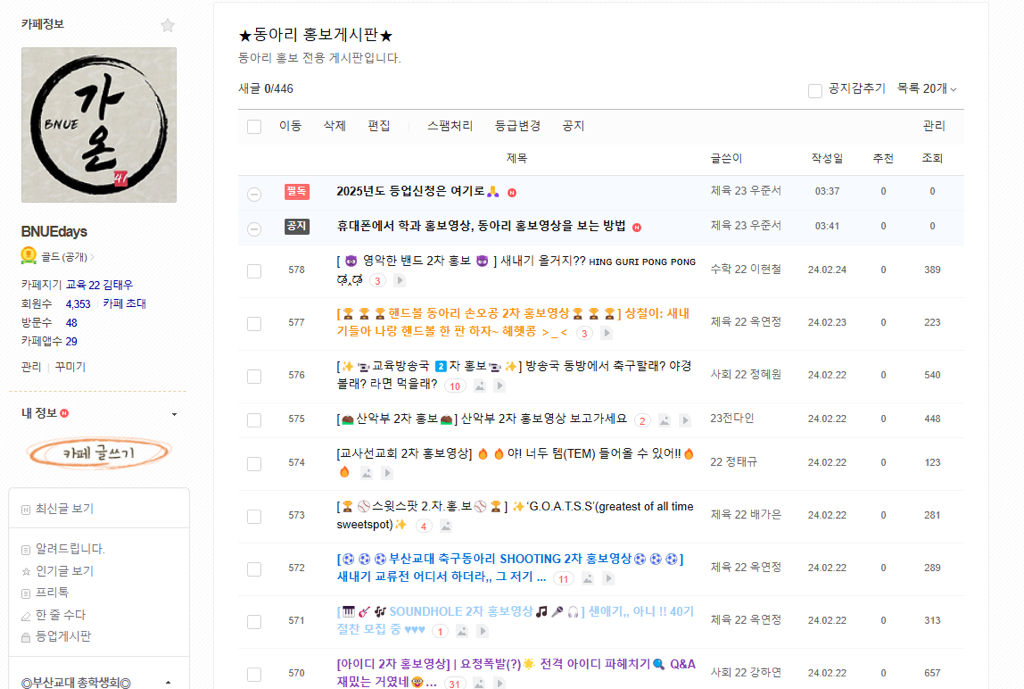
Task: Open sidebar 관리 link under cafe info
Action: (31, 367)
